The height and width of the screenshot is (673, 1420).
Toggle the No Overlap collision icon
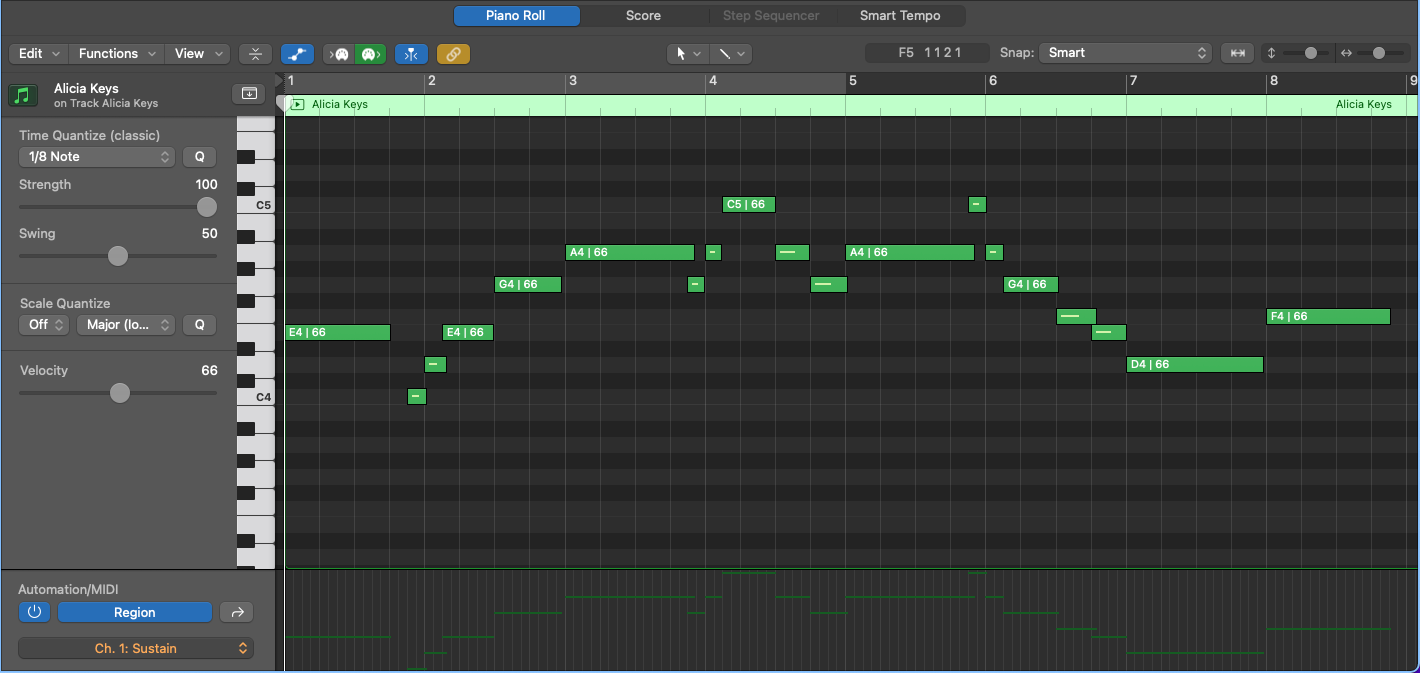point(411,53)
